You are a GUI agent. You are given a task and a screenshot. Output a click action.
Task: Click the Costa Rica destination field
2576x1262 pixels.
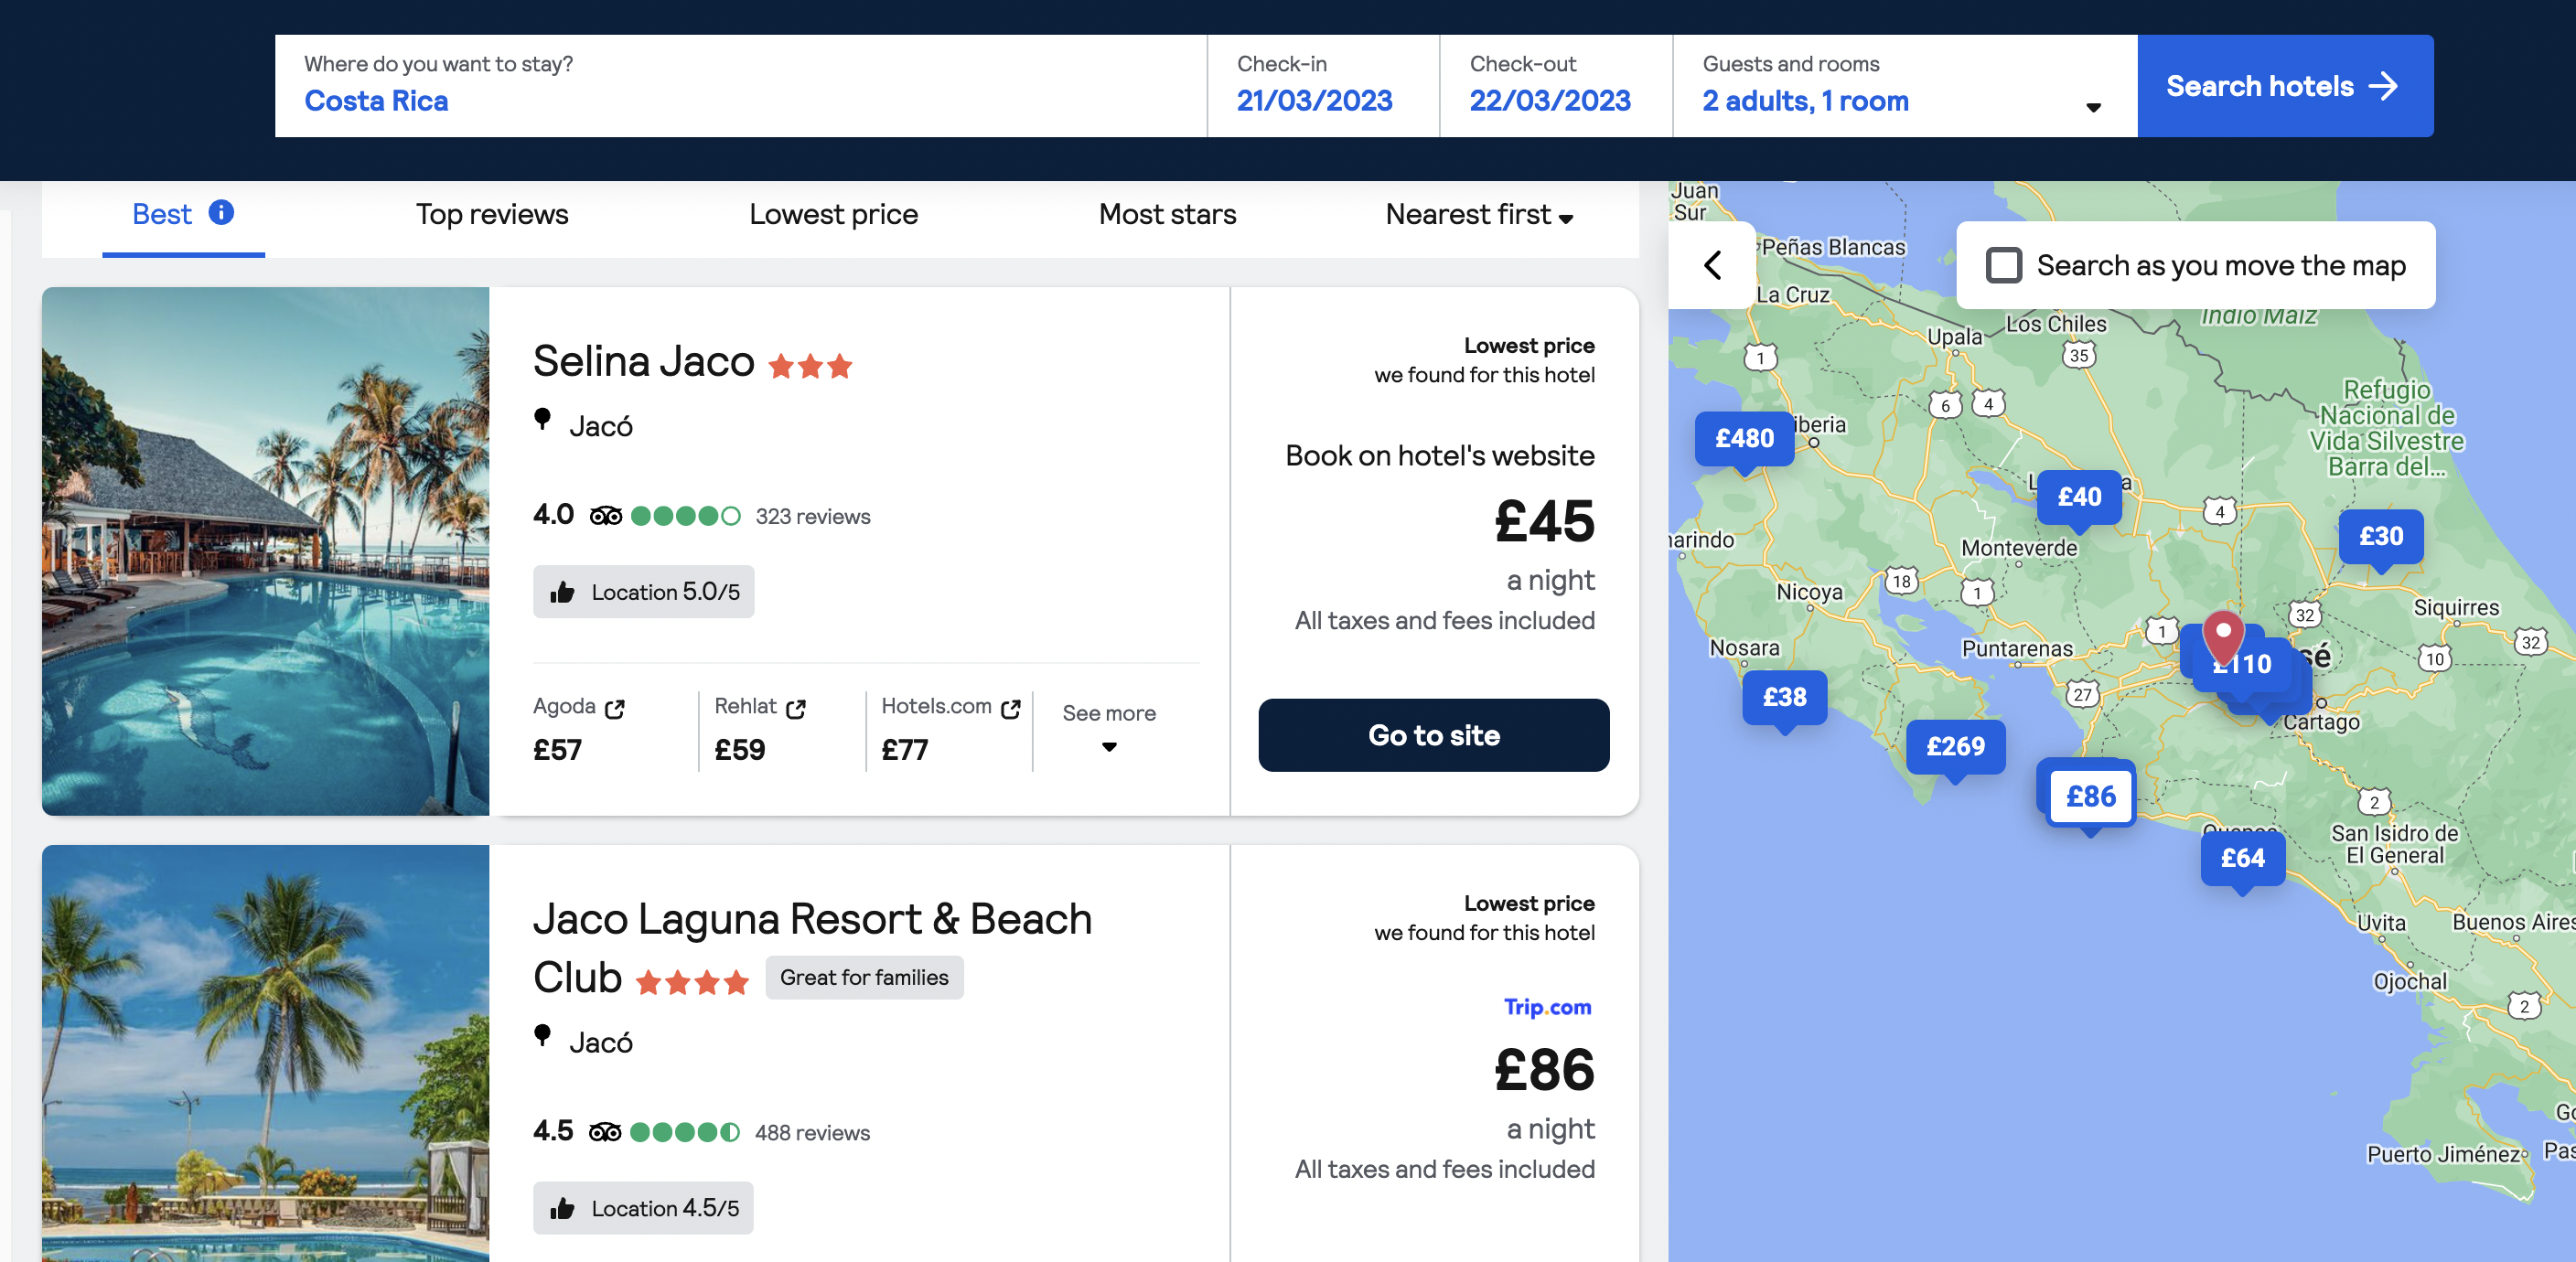(741, 86)
